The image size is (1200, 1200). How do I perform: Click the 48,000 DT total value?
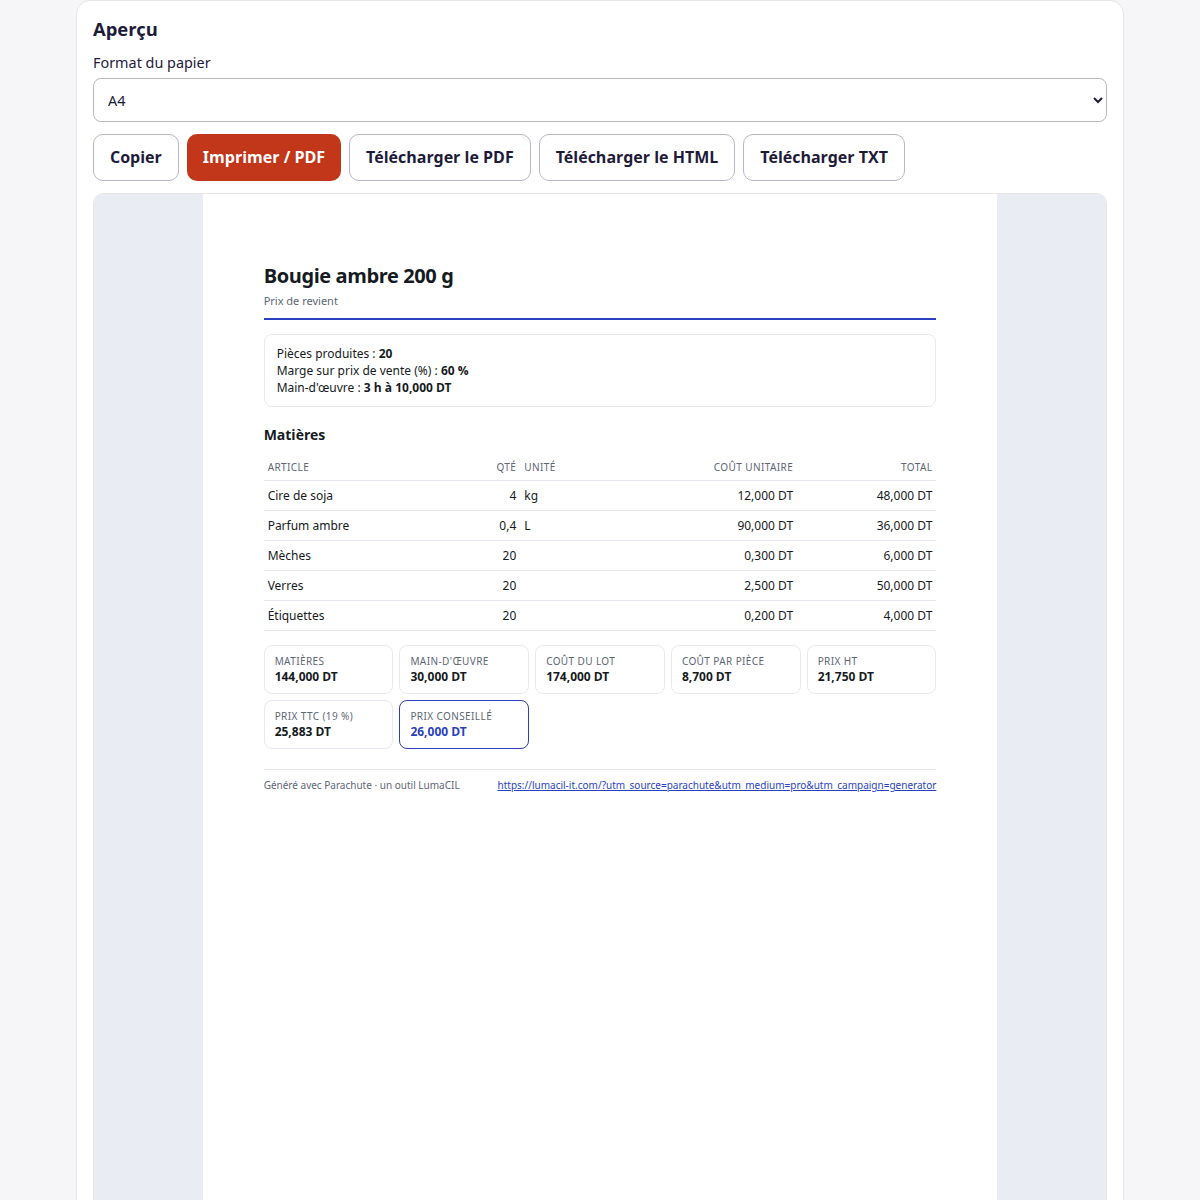(905, 495)
